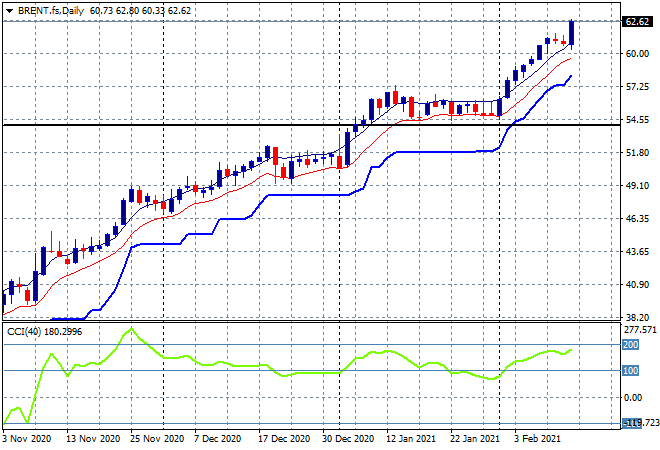Click the 51.80 price axis label
Viewport: 660px width, 450px height.
pyautogui.click(x=637, y=152)
